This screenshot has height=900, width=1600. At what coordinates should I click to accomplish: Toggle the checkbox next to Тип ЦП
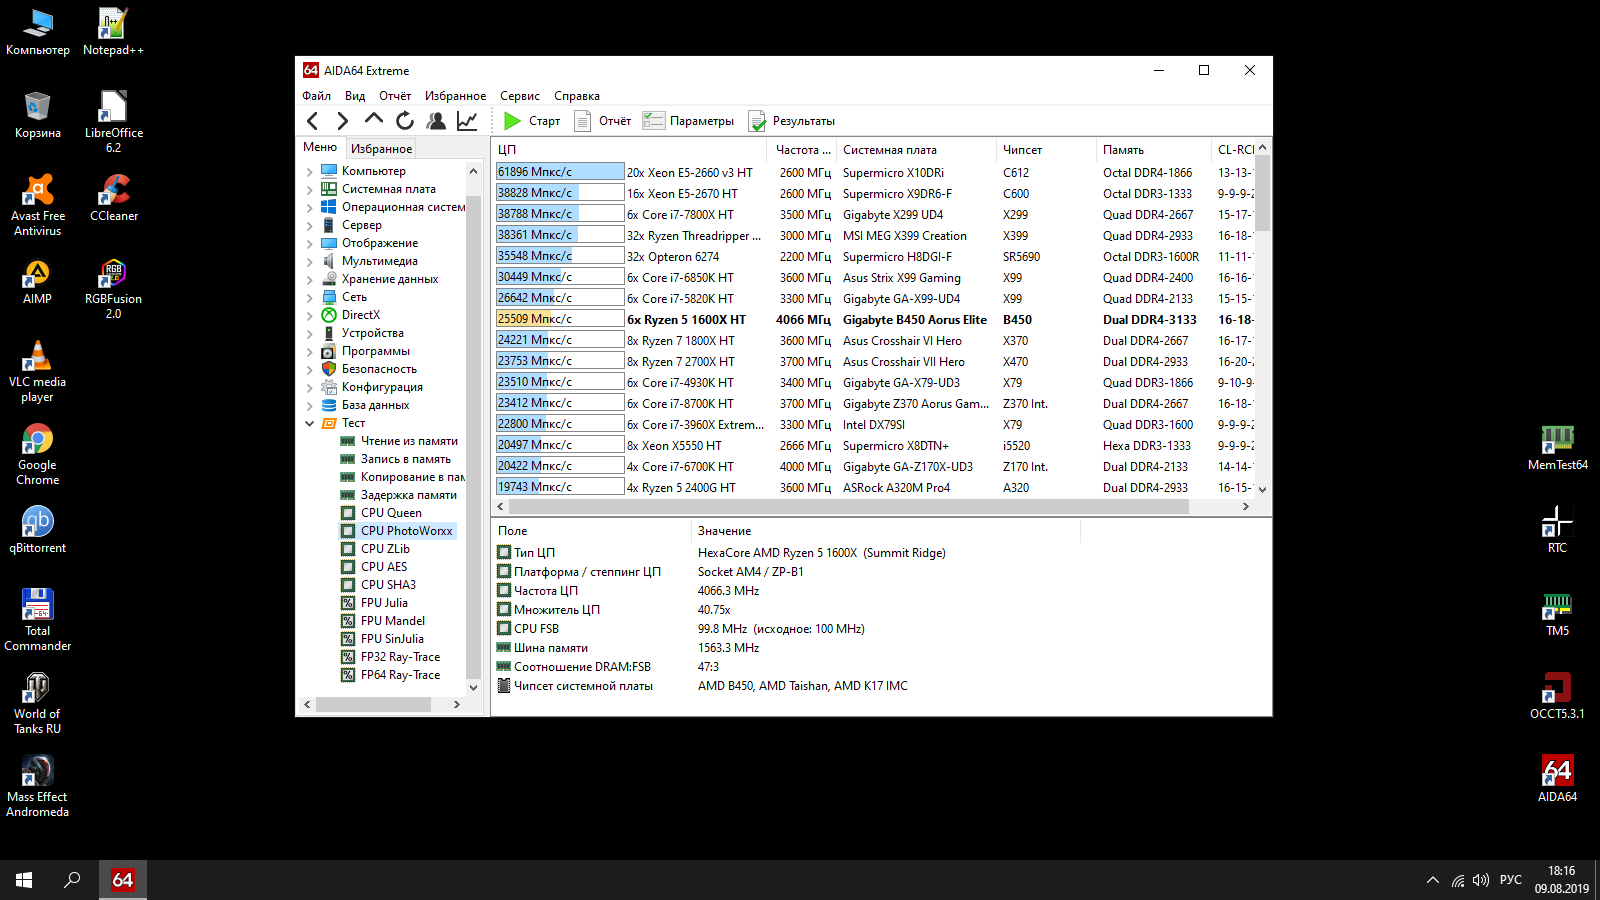(x=504, y=552)
